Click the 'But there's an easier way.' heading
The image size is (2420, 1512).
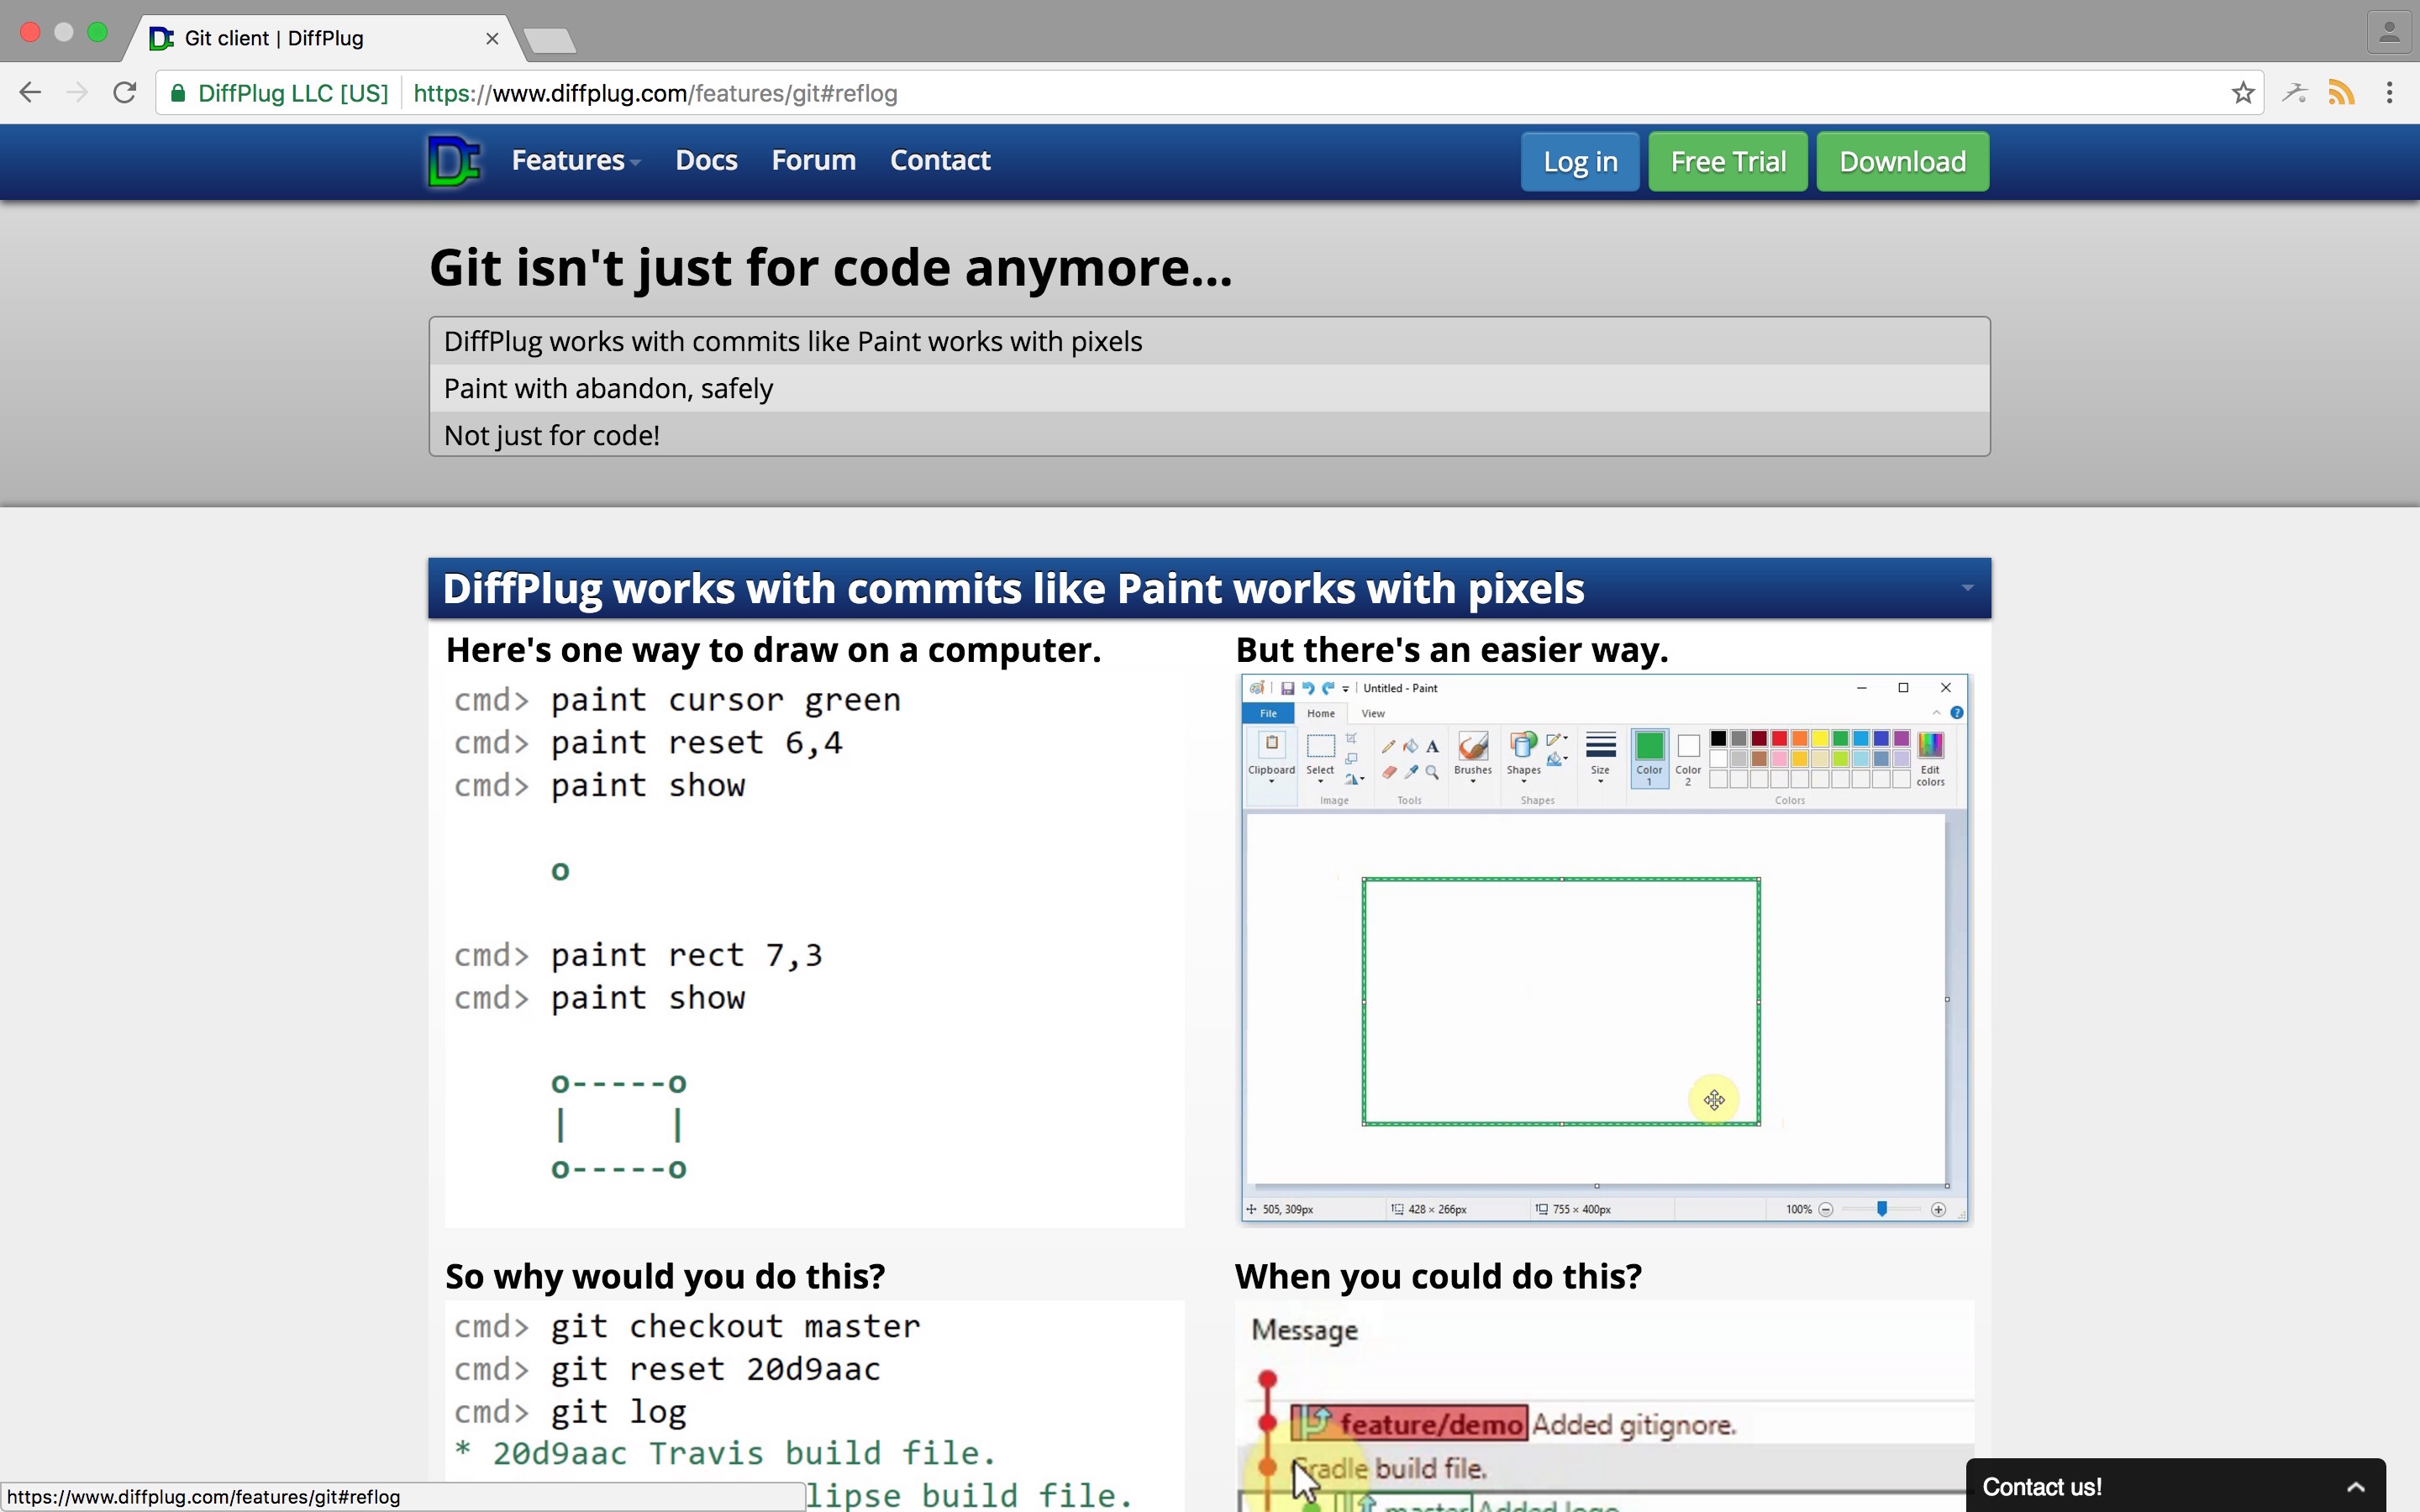(1452, 650)
